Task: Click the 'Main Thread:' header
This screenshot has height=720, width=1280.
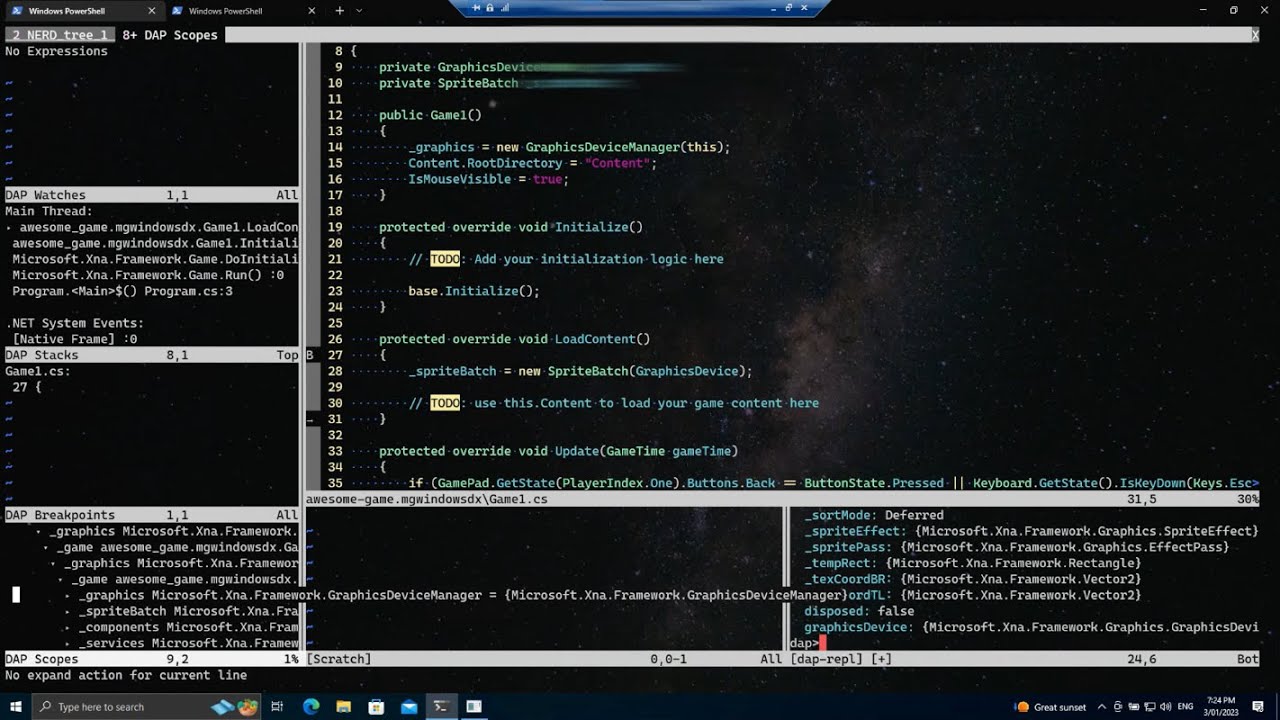Action: tap(49, 211)
